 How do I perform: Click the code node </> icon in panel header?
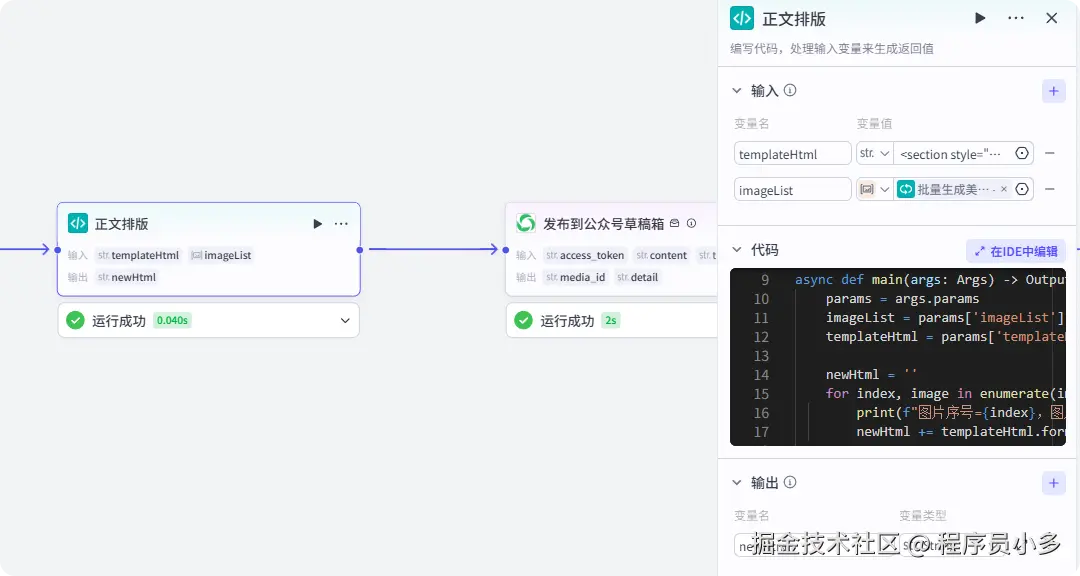pyautogui.click(x=740, y=18)
